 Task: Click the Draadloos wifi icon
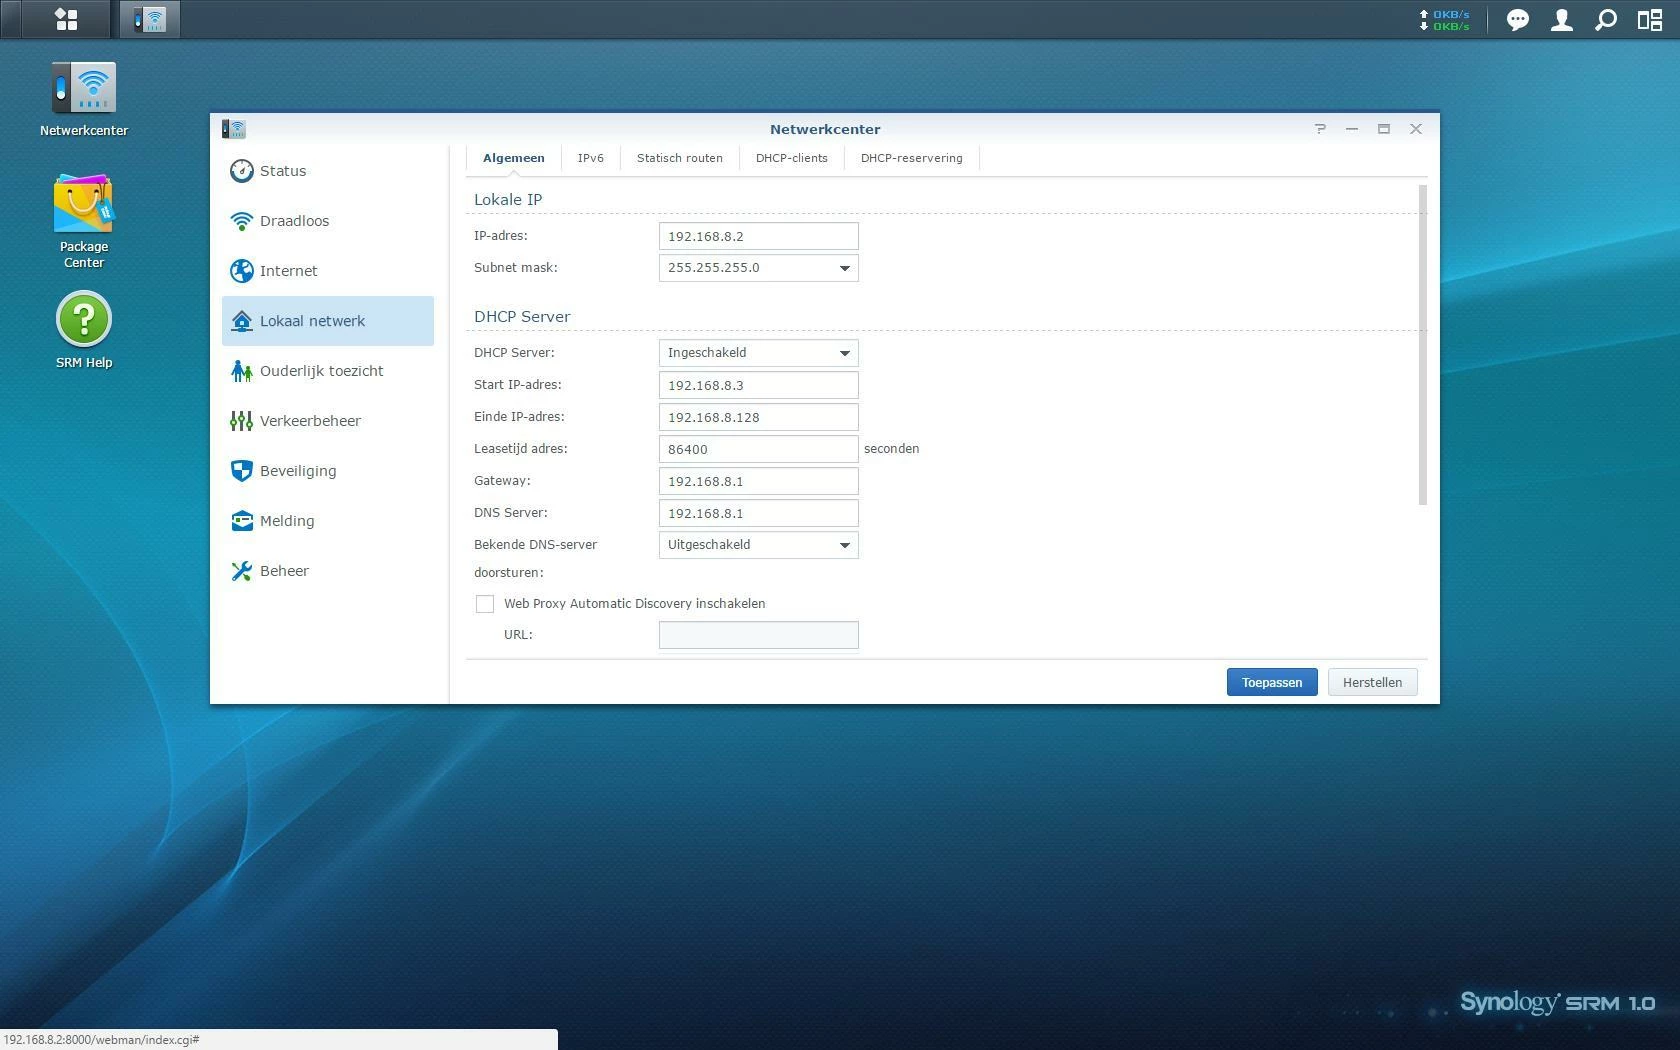click(x=241, y=221)
